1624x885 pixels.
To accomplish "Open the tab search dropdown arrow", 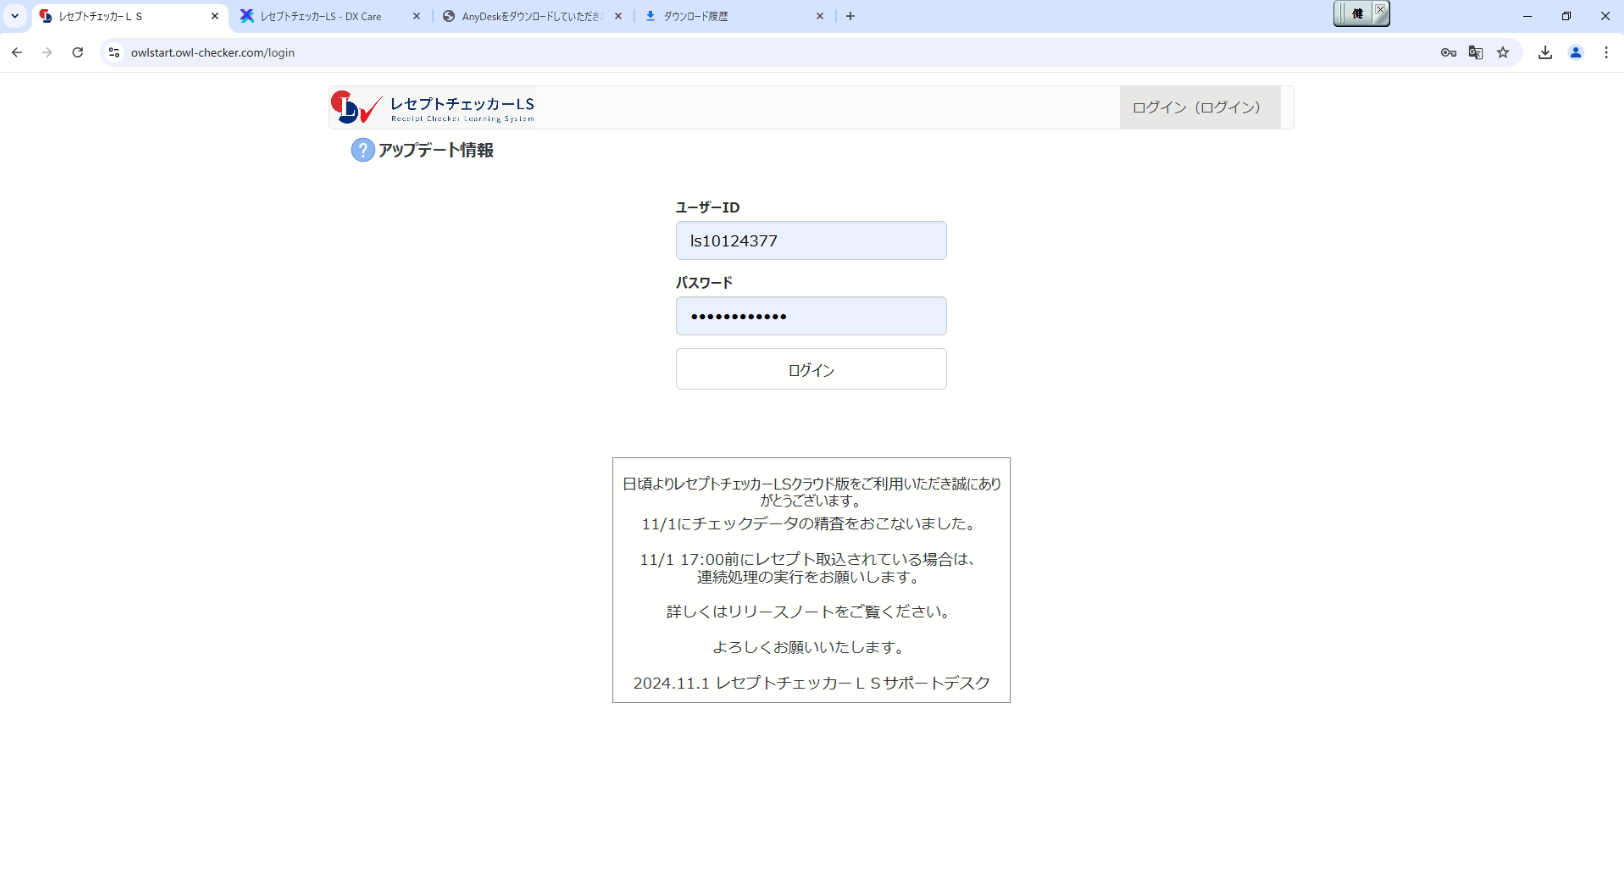I will pyautogui.click(x=15, y=16).
